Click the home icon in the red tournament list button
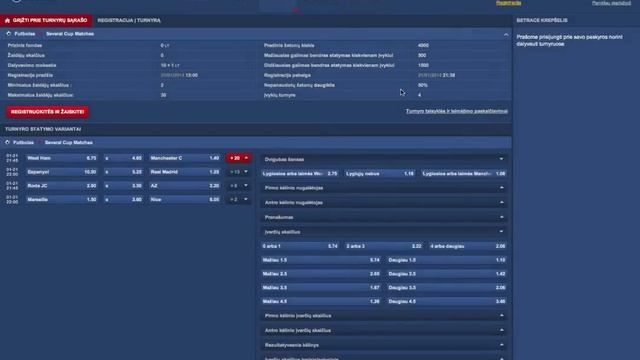Viewport: 640px width, 360px height. 7,20
